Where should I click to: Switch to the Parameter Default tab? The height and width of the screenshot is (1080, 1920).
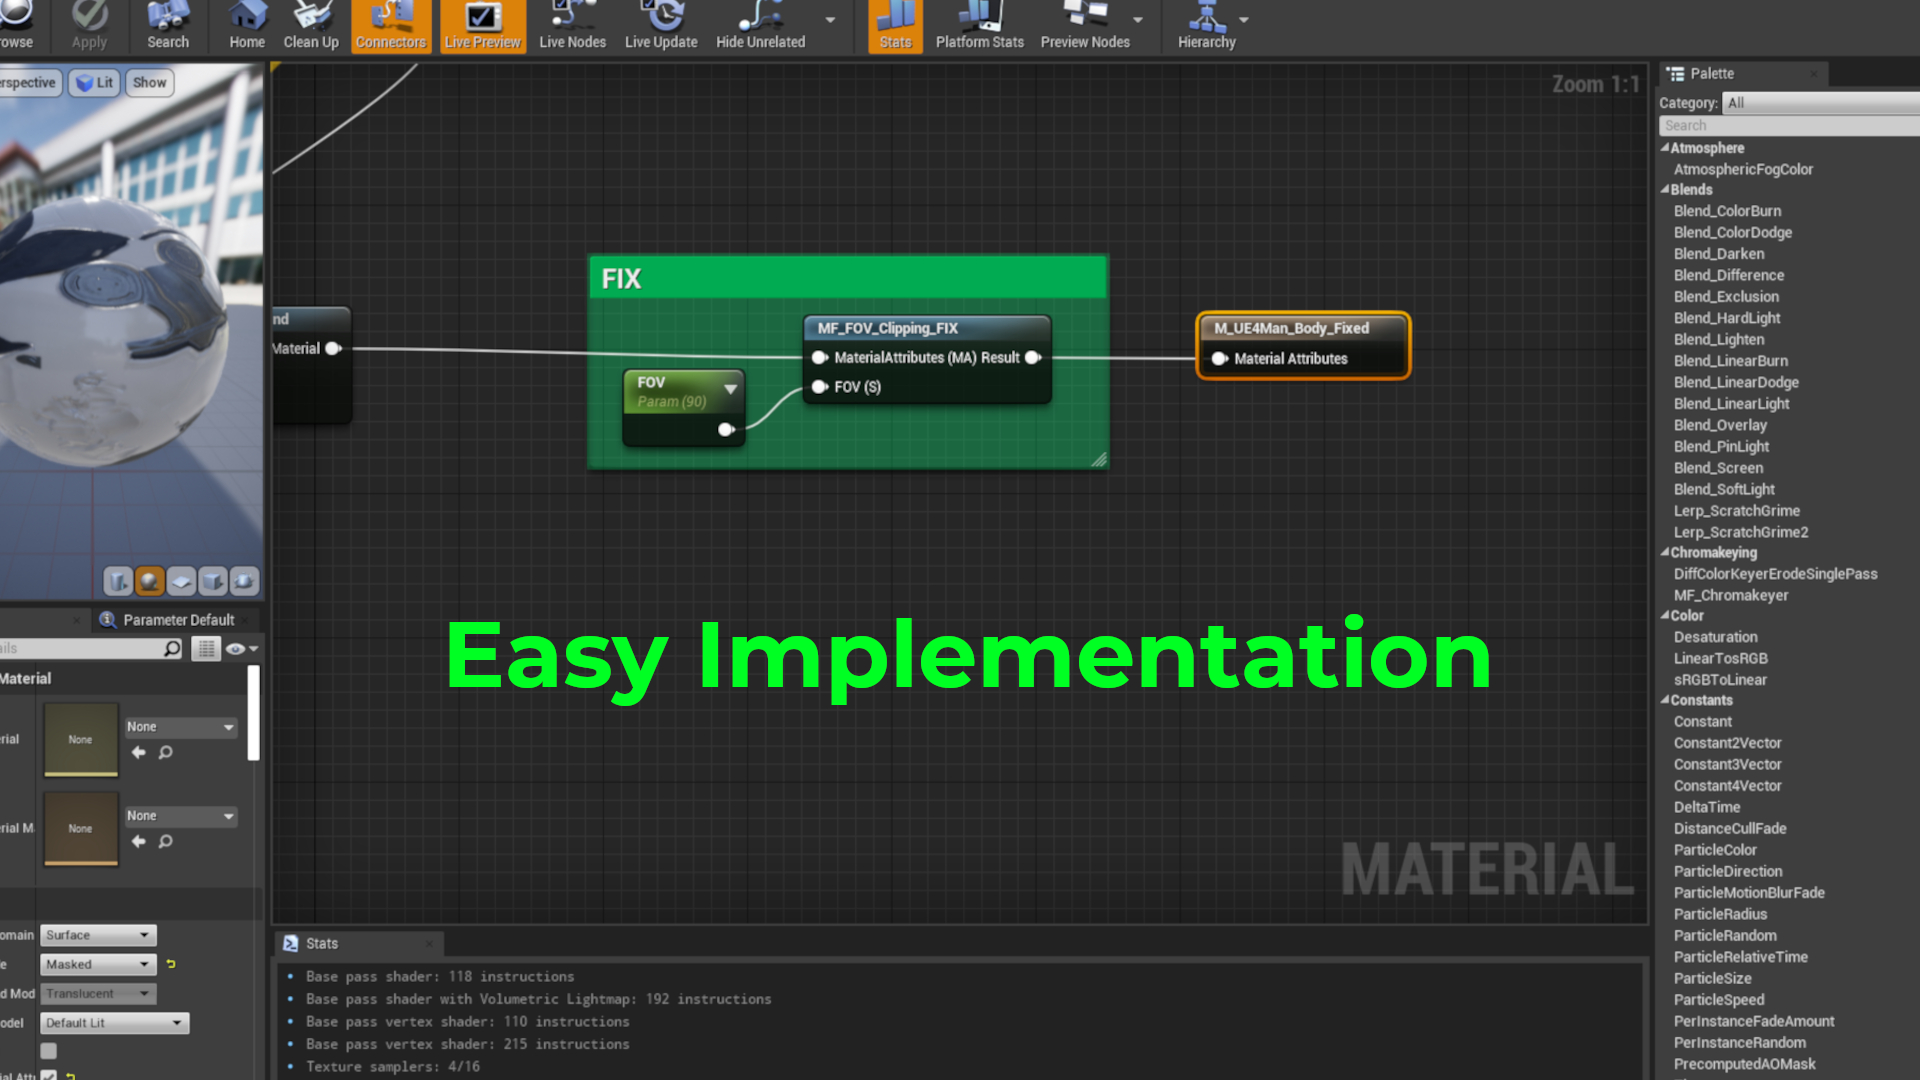178,620
